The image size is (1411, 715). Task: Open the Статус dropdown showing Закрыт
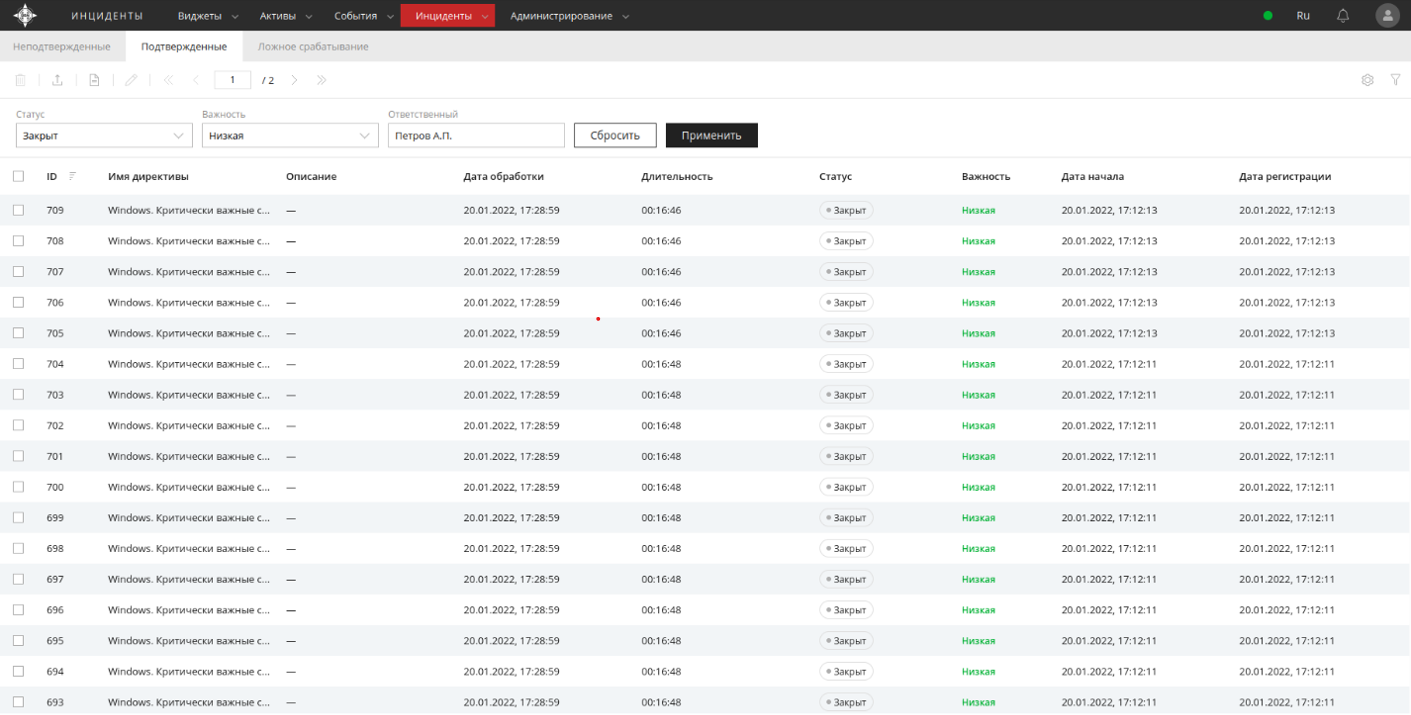[x=104, y=135]
